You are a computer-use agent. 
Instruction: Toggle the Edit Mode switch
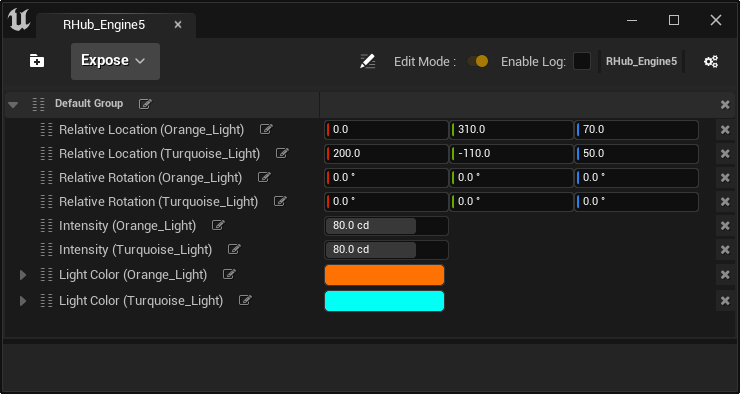click(x=478, y=61)
